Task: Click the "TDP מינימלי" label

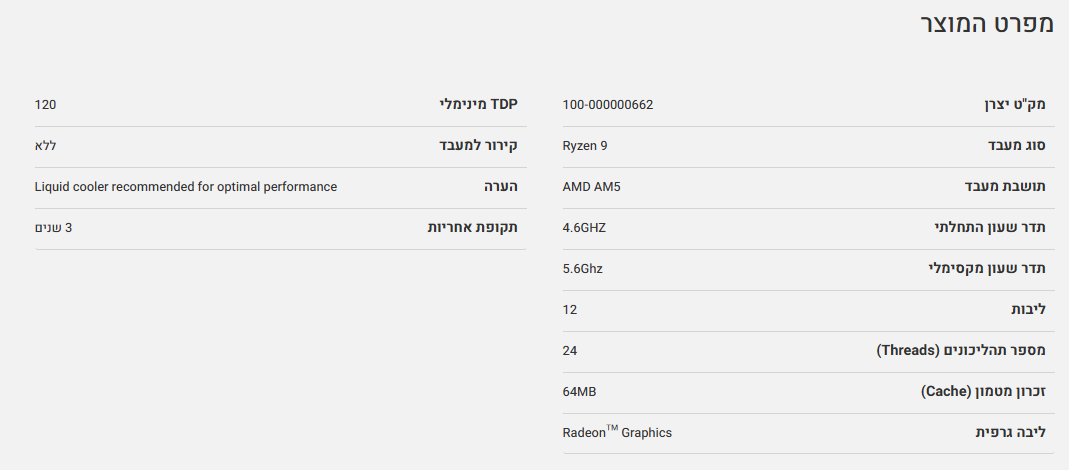Action: tap(479, 105)
